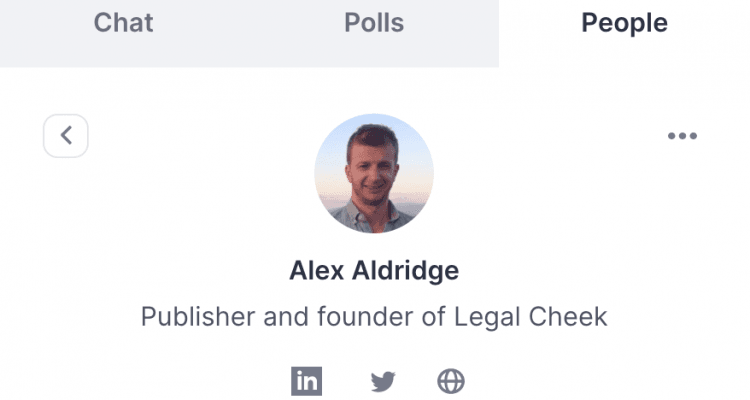Switch to the Chat tab

[123, 22]
